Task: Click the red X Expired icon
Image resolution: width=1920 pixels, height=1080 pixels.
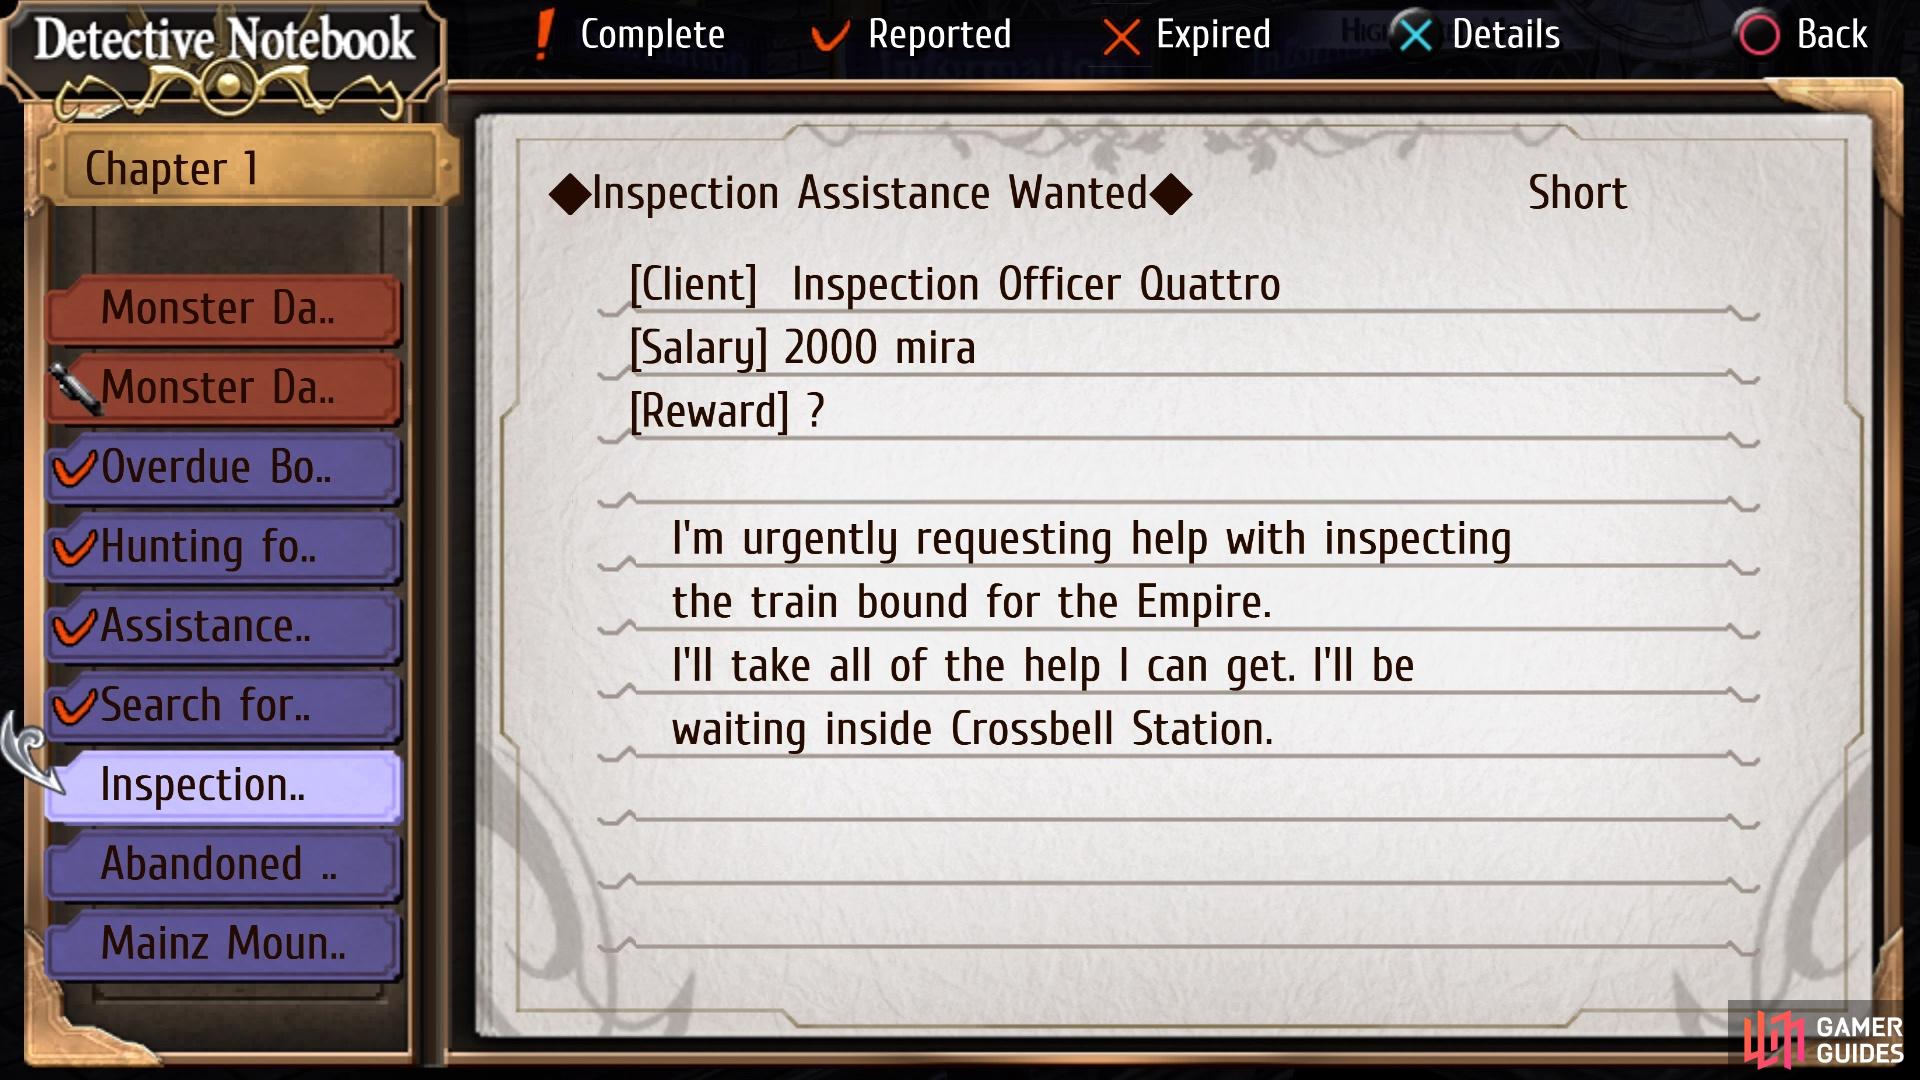Action: [x=1121, y=38]
